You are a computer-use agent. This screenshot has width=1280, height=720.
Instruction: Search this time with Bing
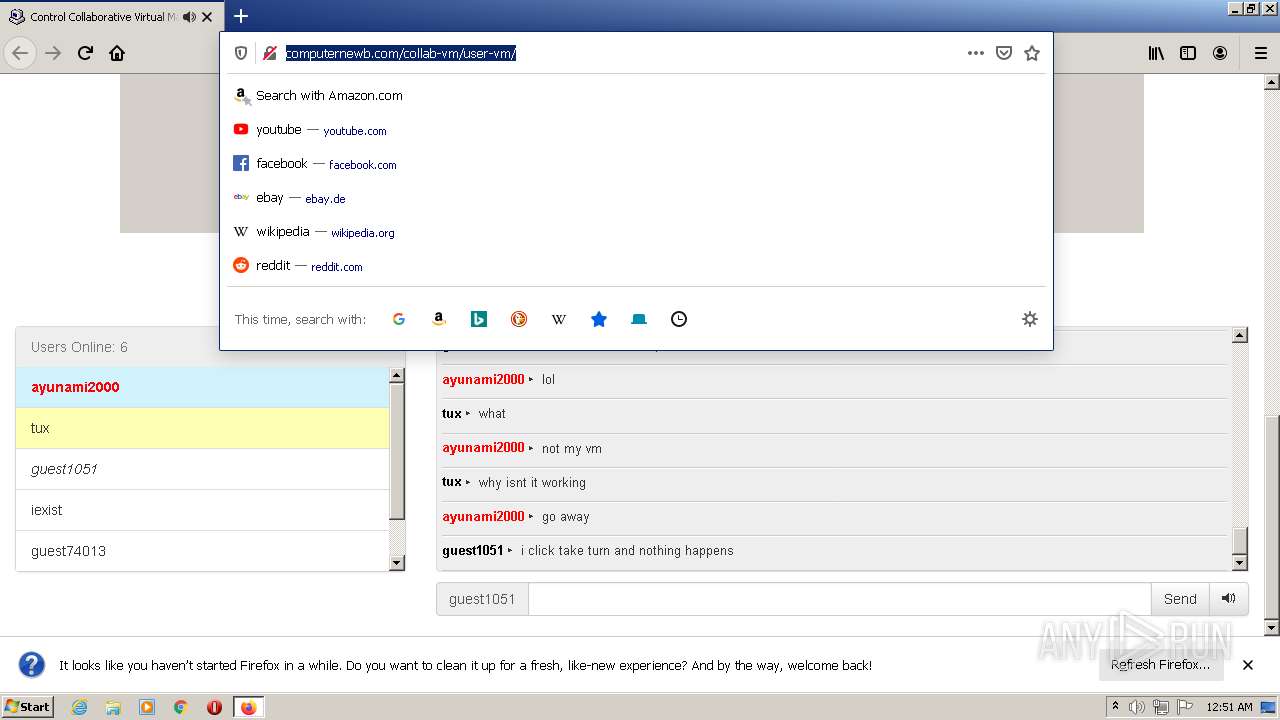pyautogui.click(x=479, y=319)
